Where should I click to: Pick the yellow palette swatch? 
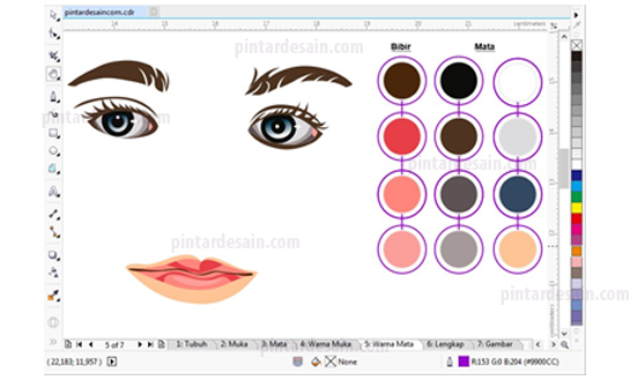click(577, 208)
